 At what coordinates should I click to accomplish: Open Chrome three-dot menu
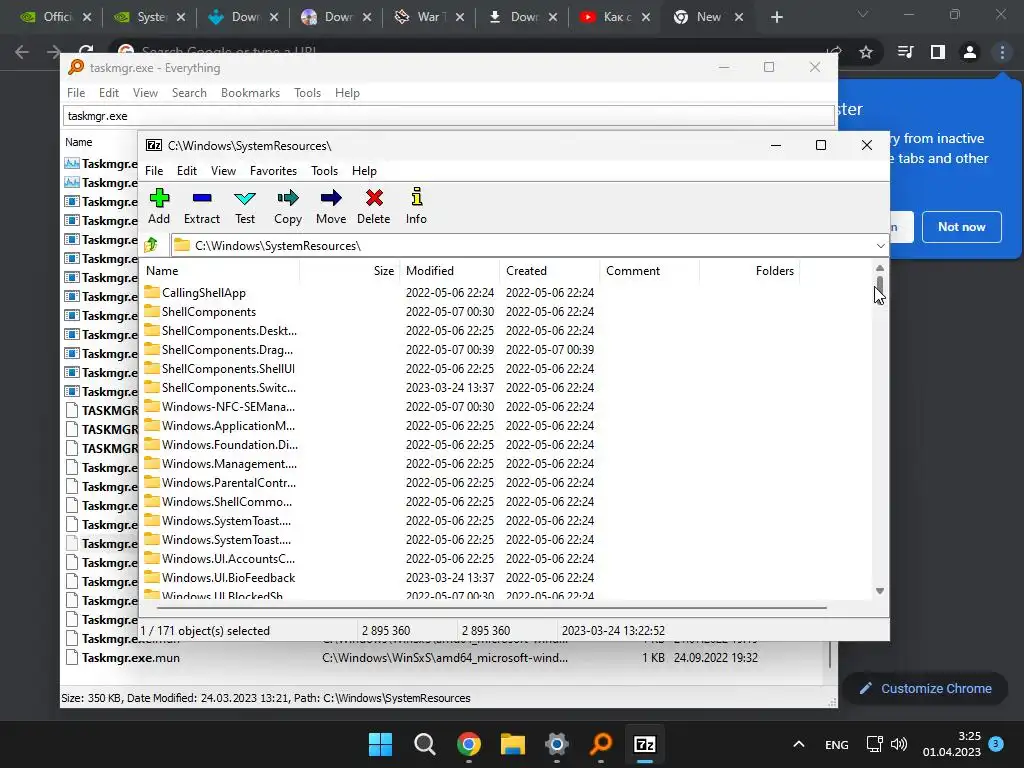tap(1002, 52)
